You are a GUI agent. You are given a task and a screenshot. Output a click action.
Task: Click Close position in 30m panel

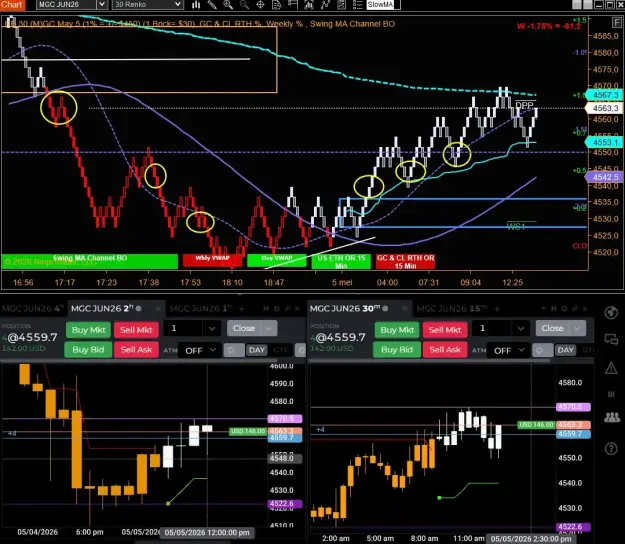[x=553, y=328]
